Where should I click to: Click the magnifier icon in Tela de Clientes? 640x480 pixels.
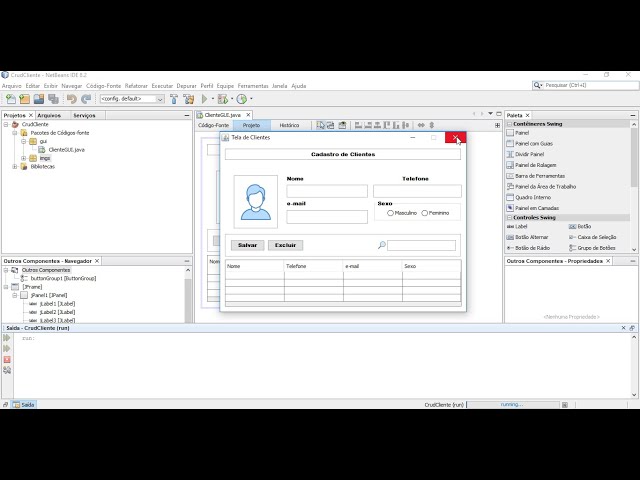point(382,245)
